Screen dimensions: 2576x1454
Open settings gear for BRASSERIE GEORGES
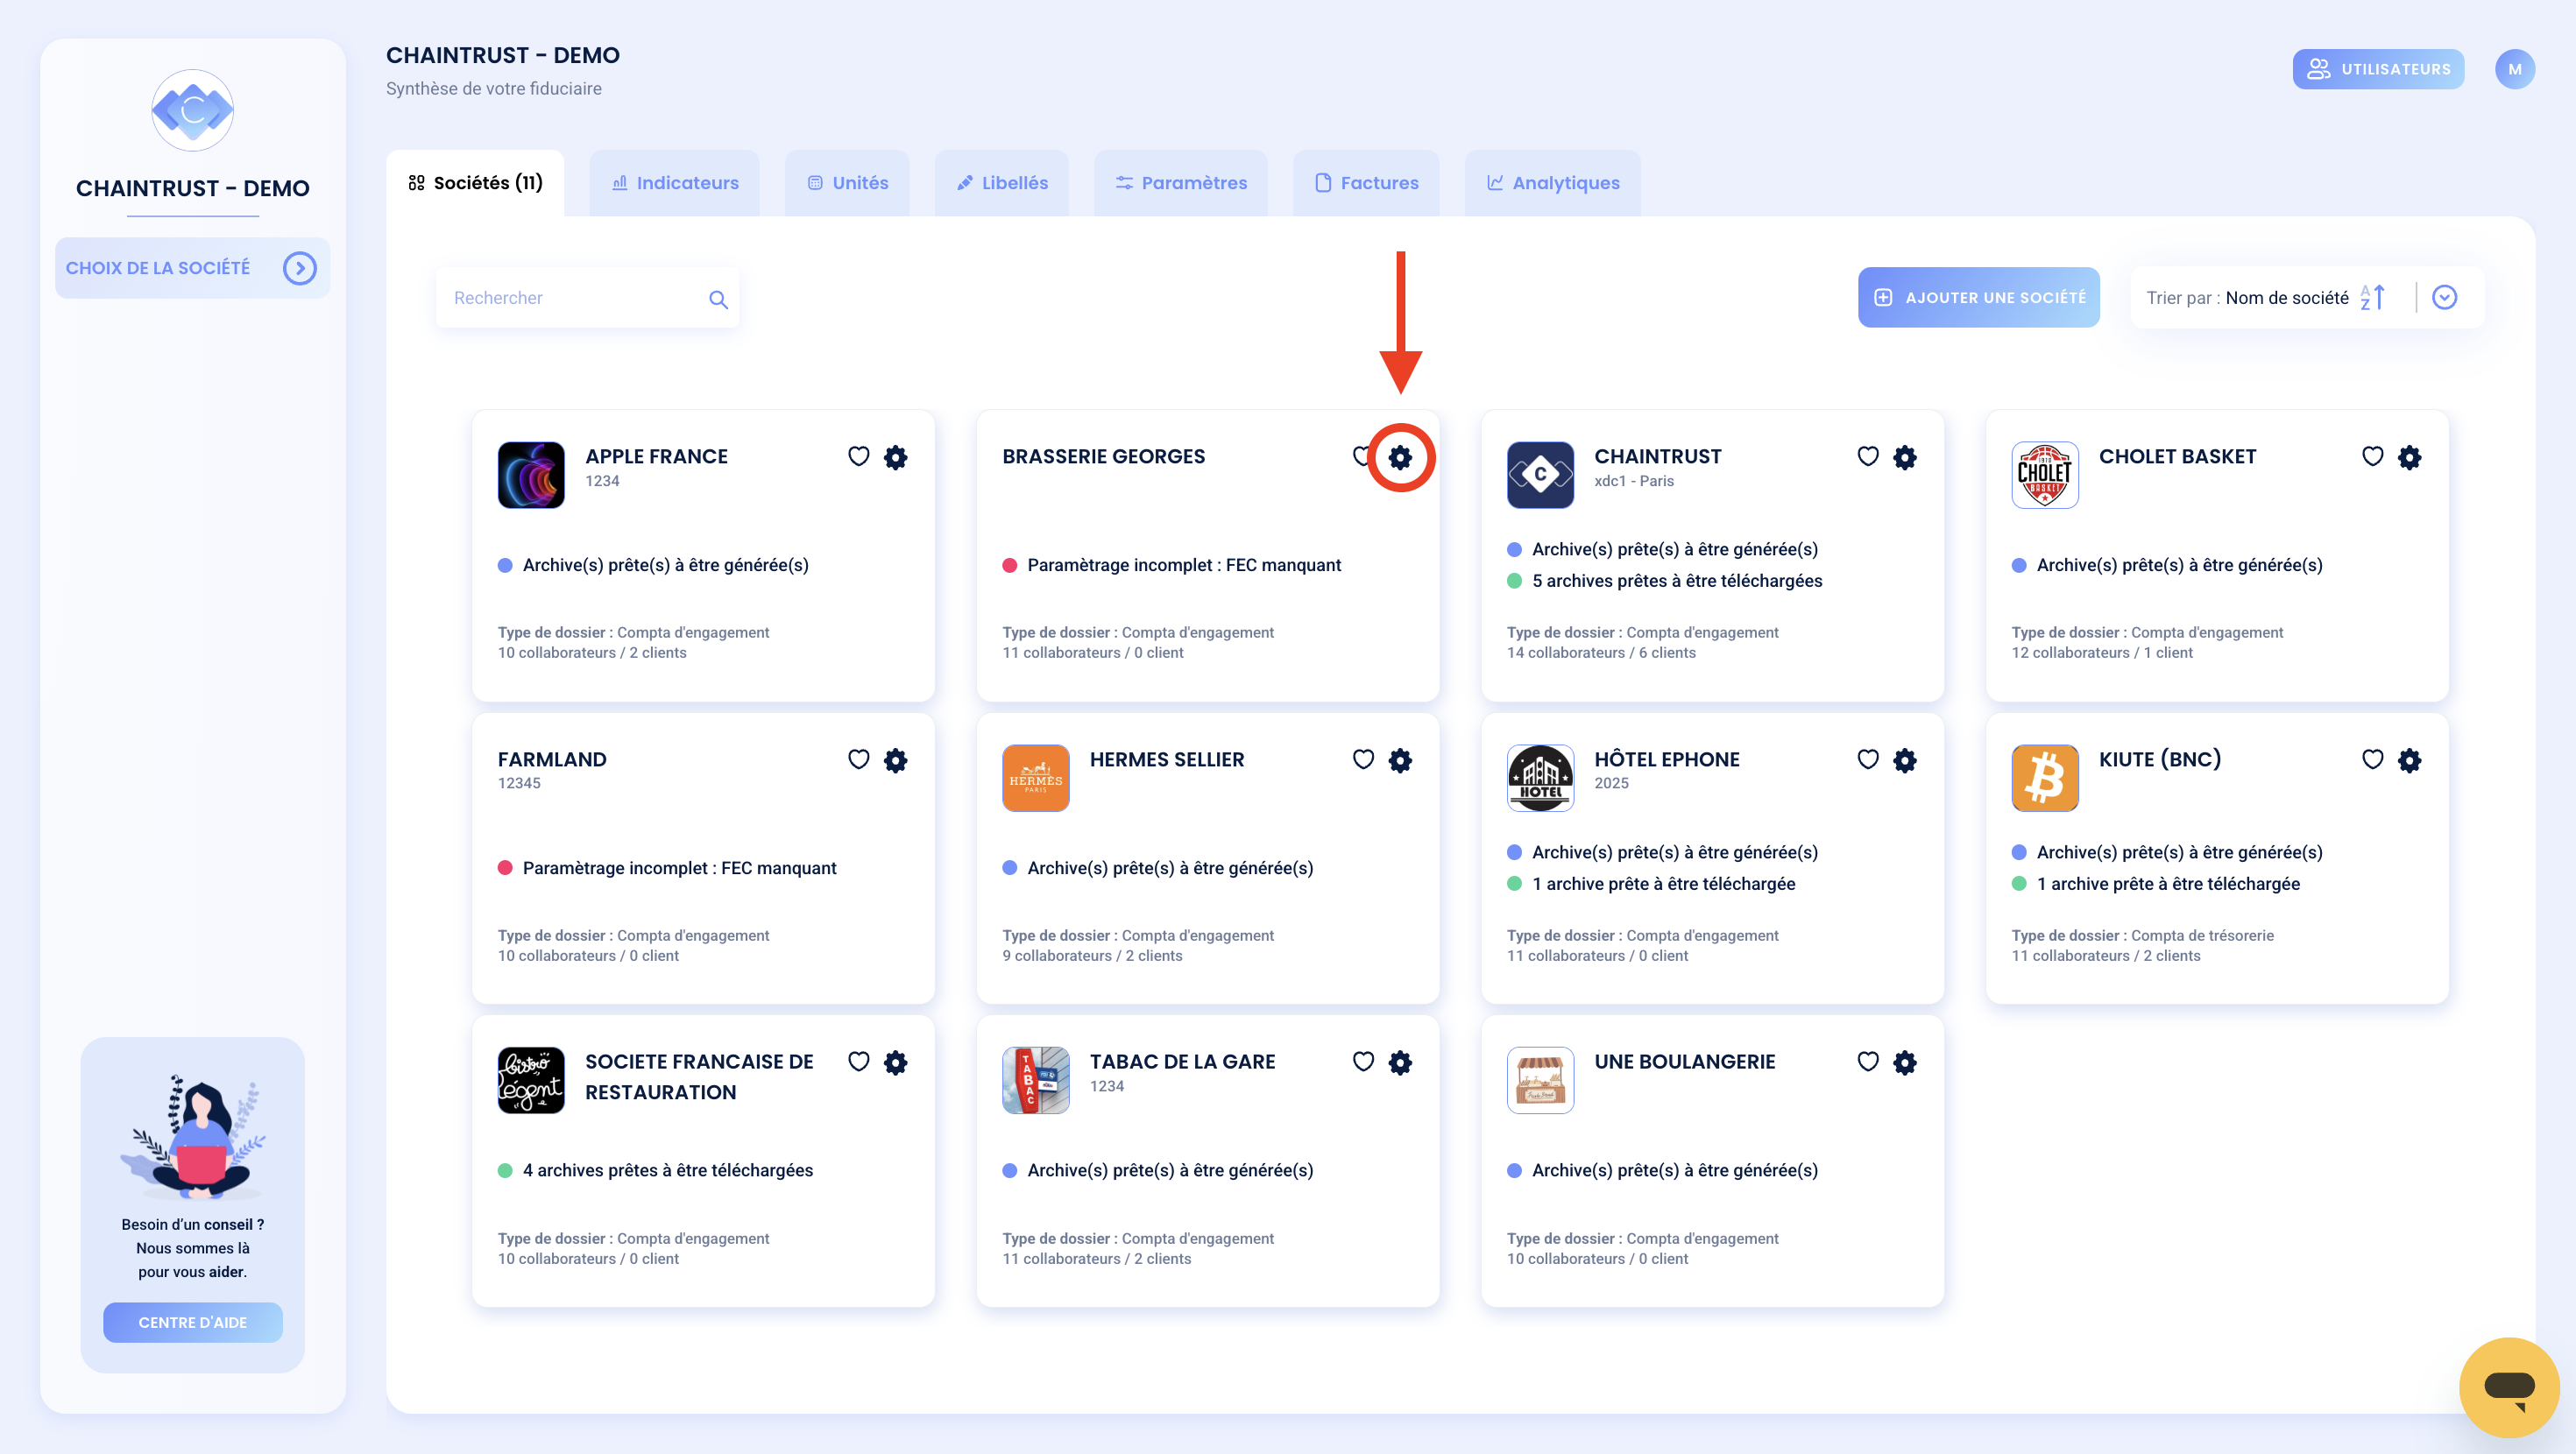point(1400,457)
